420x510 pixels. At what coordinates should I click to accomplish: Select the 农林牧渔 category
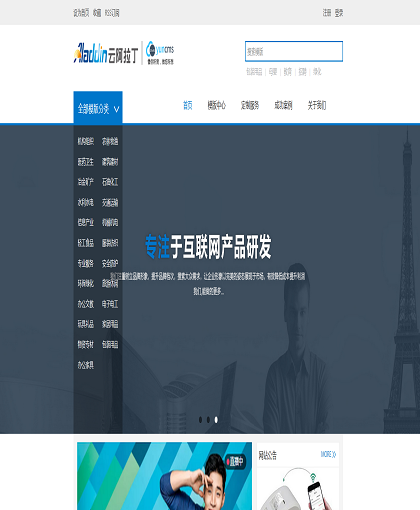tap(110, 141)
